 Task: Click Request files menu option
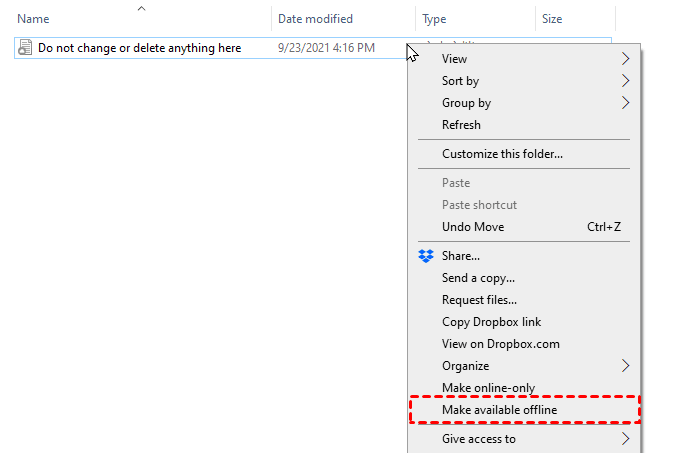coord(479,300)
